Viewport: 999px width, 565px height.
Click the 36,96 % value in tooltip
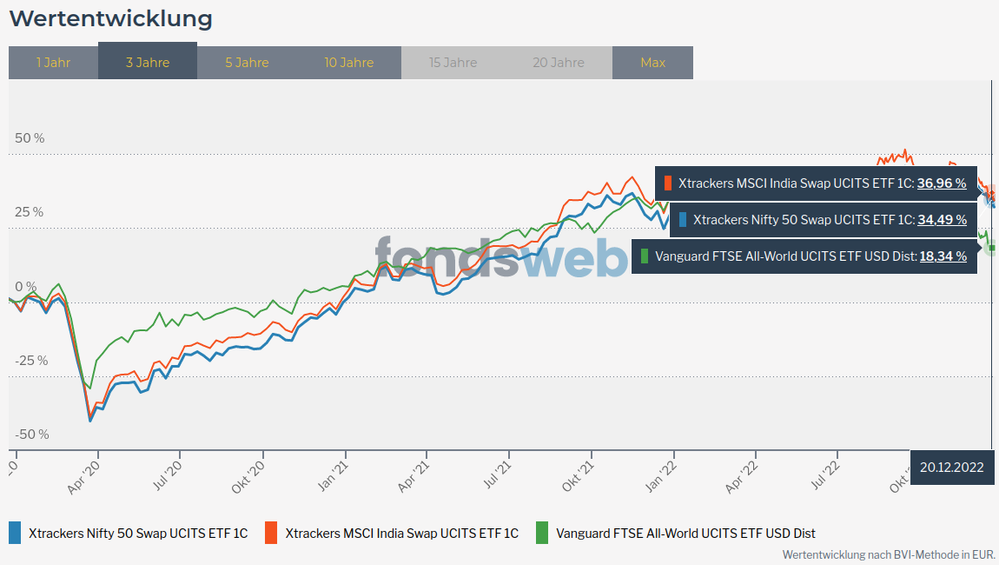pos(942,183)
